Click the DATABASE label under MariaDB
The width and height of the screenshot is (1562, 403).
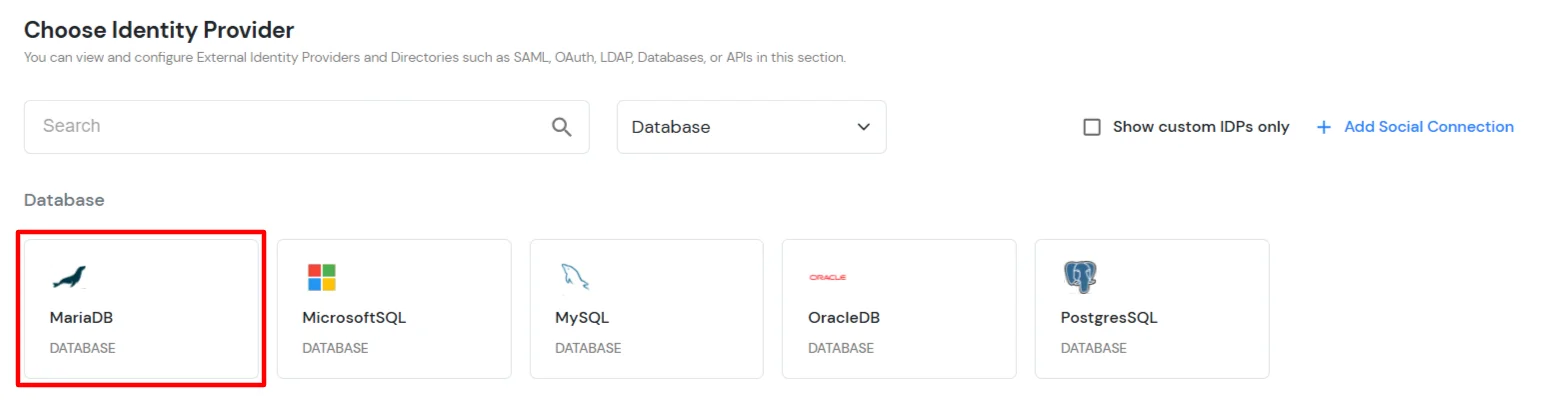pyautogui.click(x=83, y=349)
